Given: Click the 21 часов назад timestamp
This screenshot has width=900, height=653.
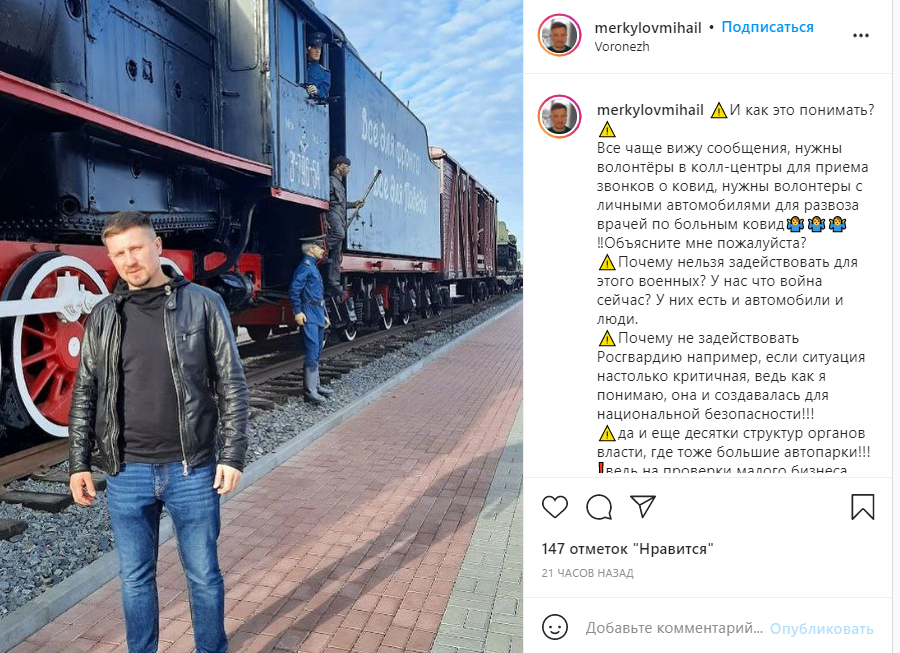Looking at the screenshot, I should click(x=587, y=573).
